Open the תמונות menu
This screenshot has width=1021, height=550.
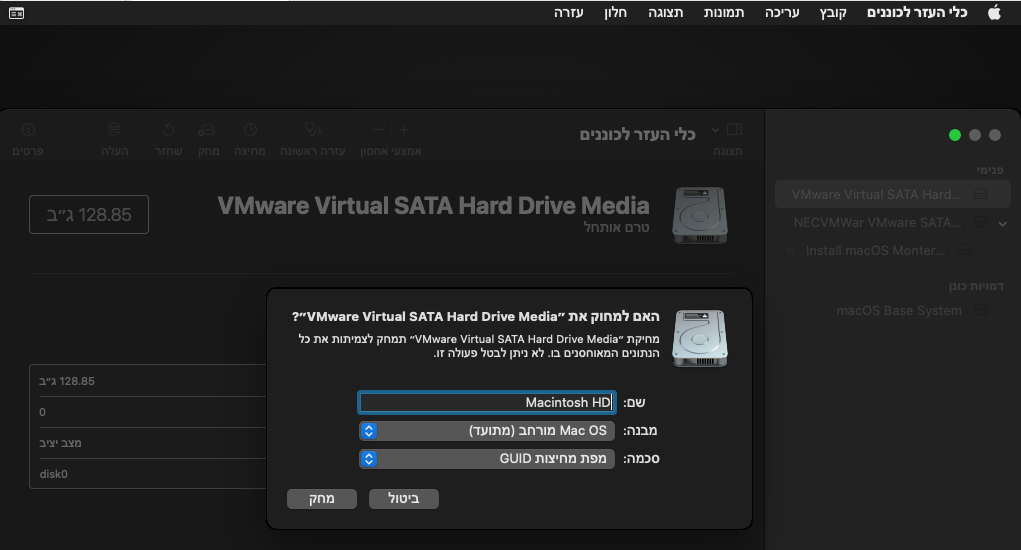723,12
